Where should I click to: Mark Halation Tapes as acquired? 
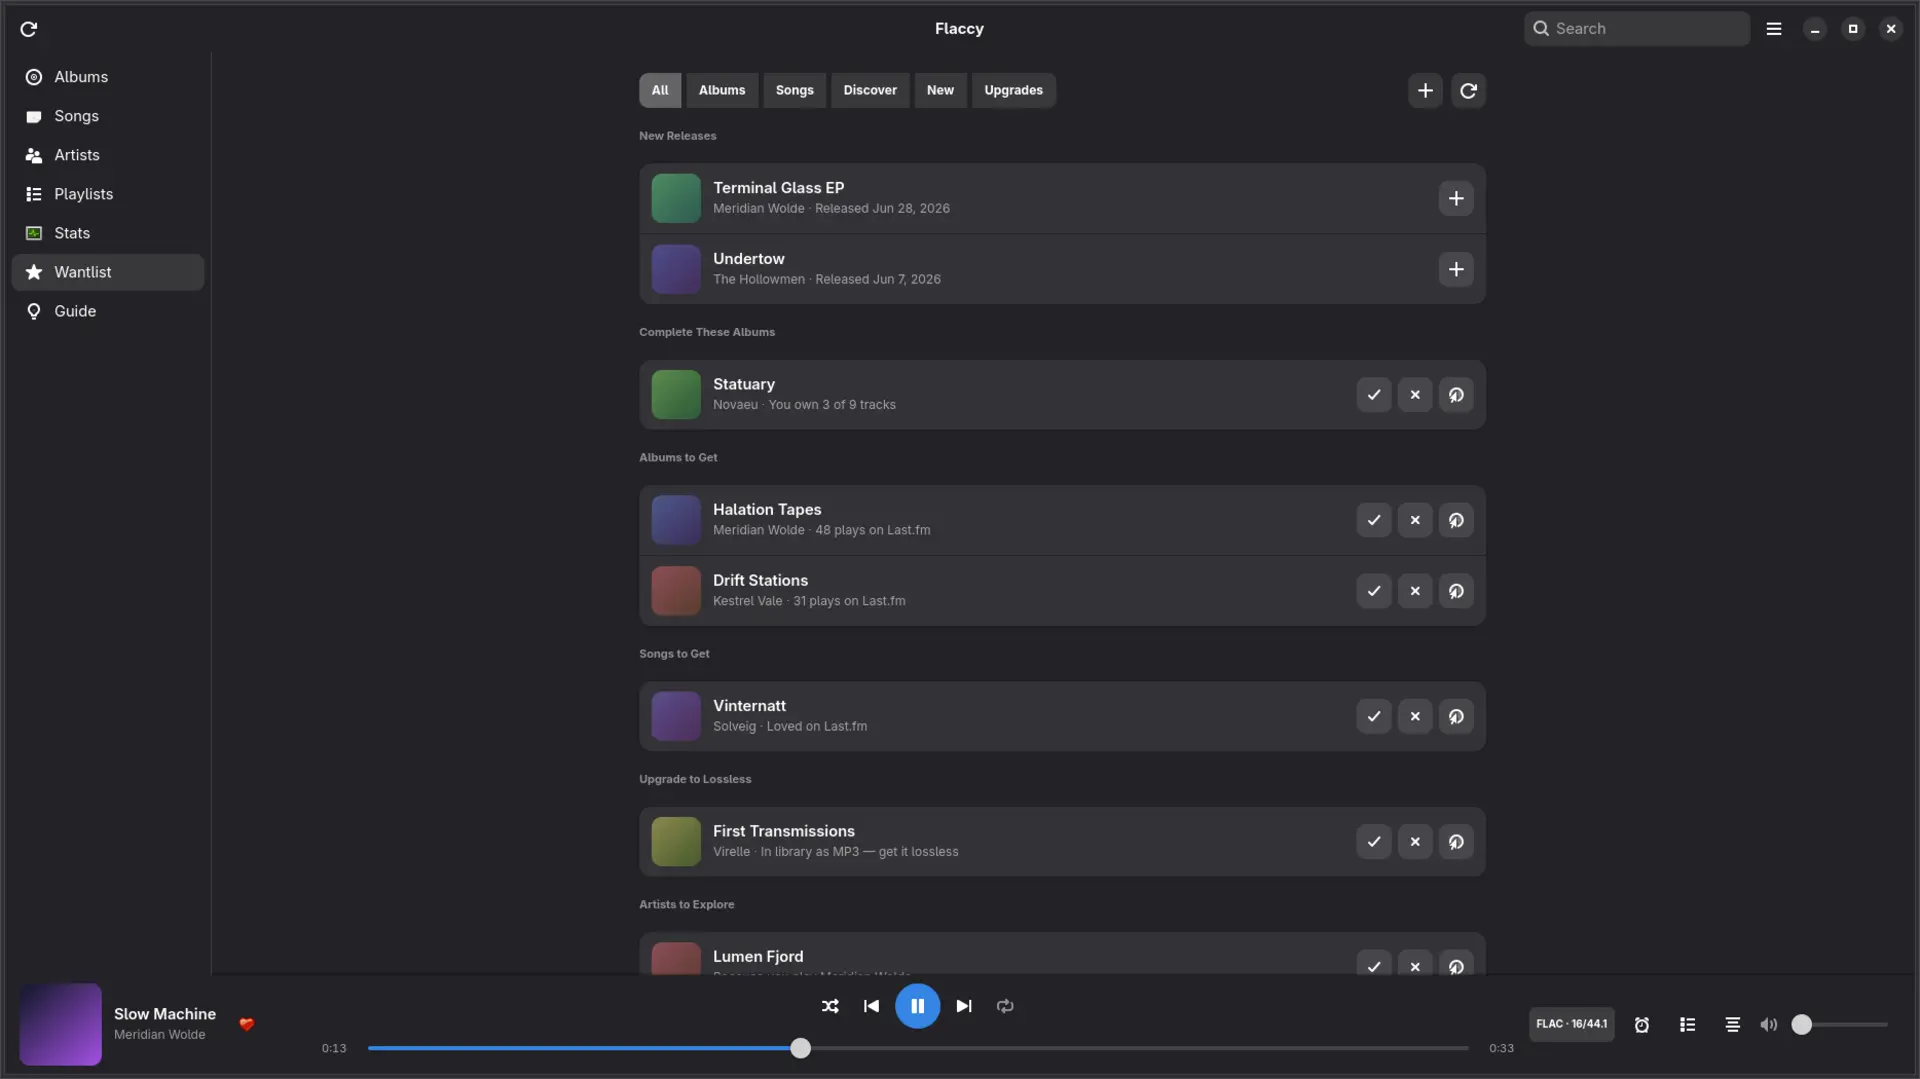1374,520
